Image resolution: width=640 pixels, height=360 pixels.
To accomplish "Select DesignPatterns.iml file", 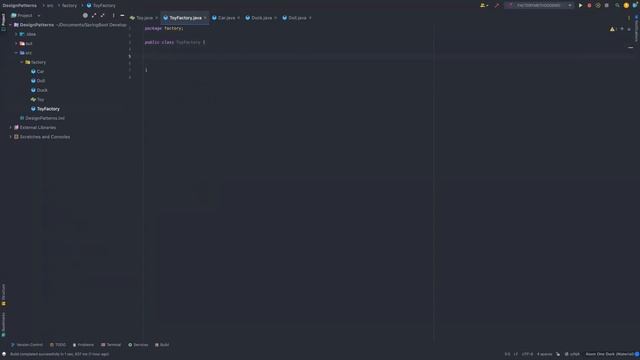I will (45, 118).
